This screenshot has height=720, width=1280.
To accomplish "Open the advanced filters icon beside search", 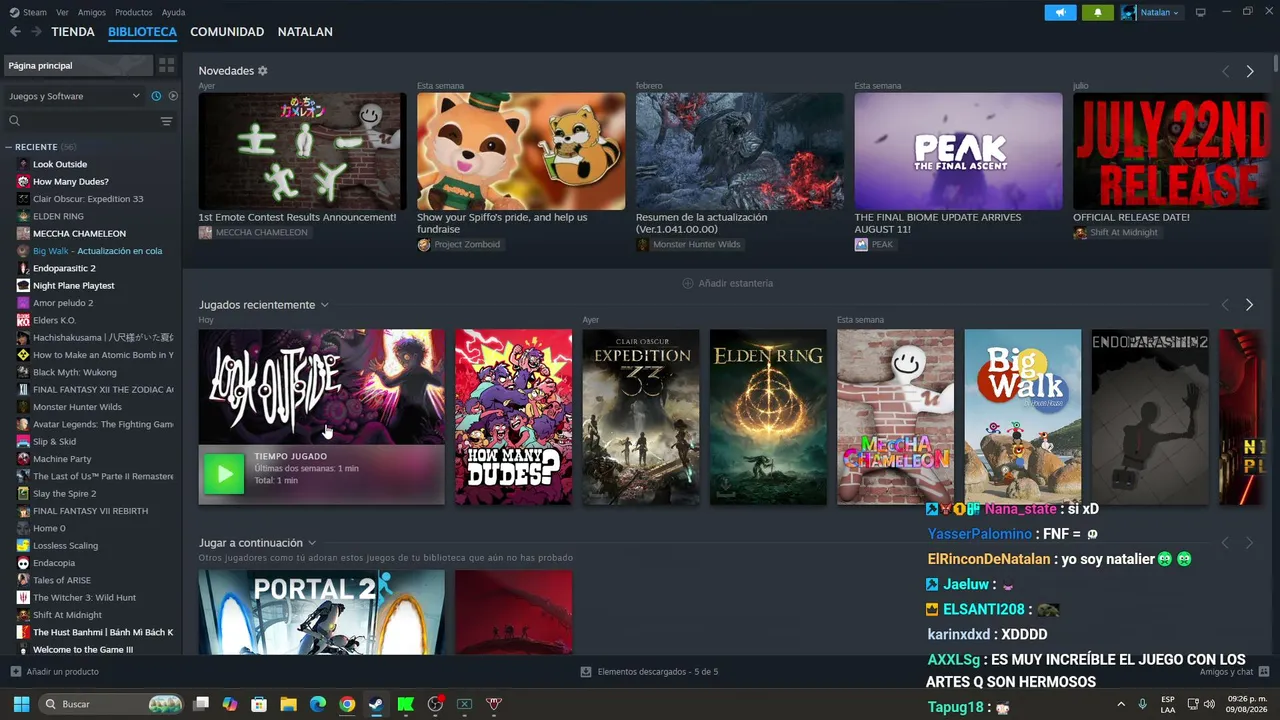I will pyautogui.click(x=166, y=121).
